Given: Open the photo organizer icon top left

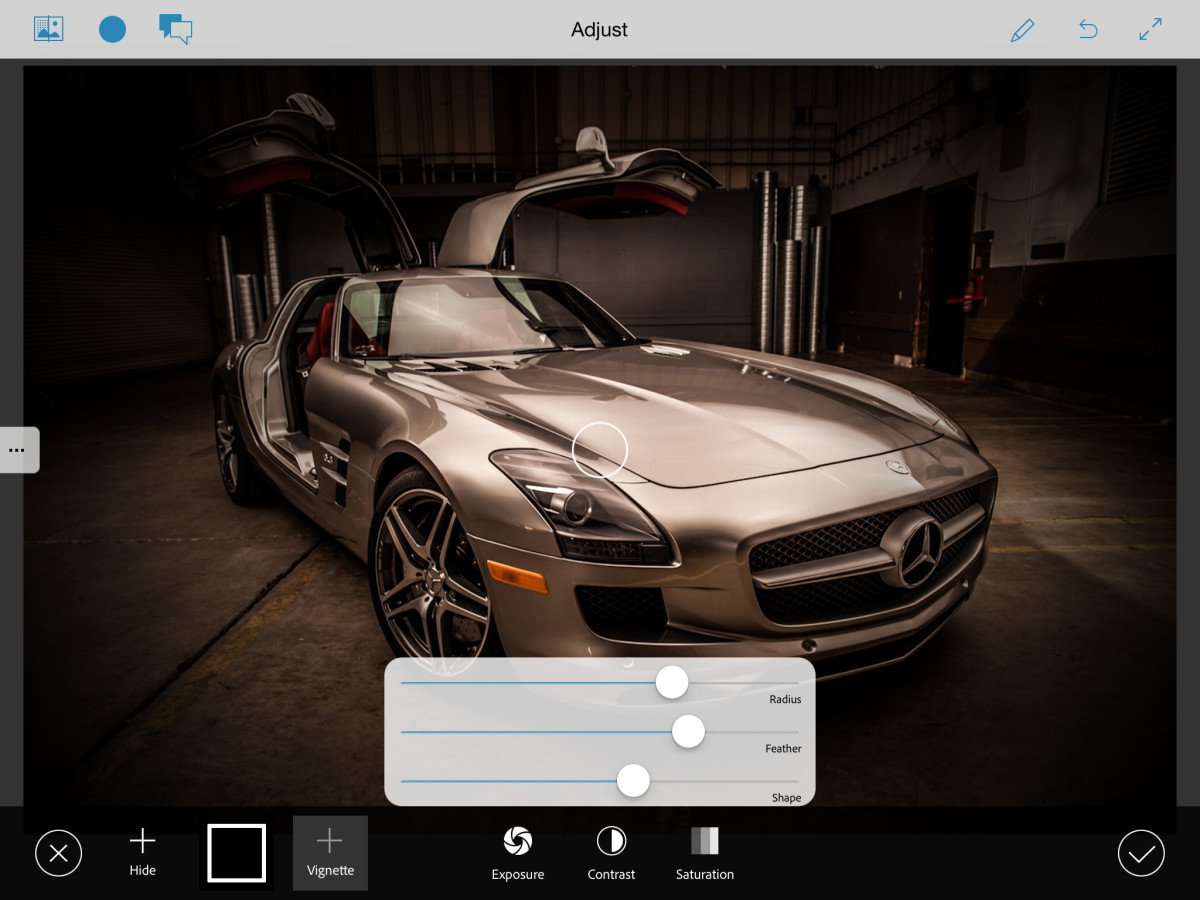Looking at the screenshot, I should pos(48,28).
